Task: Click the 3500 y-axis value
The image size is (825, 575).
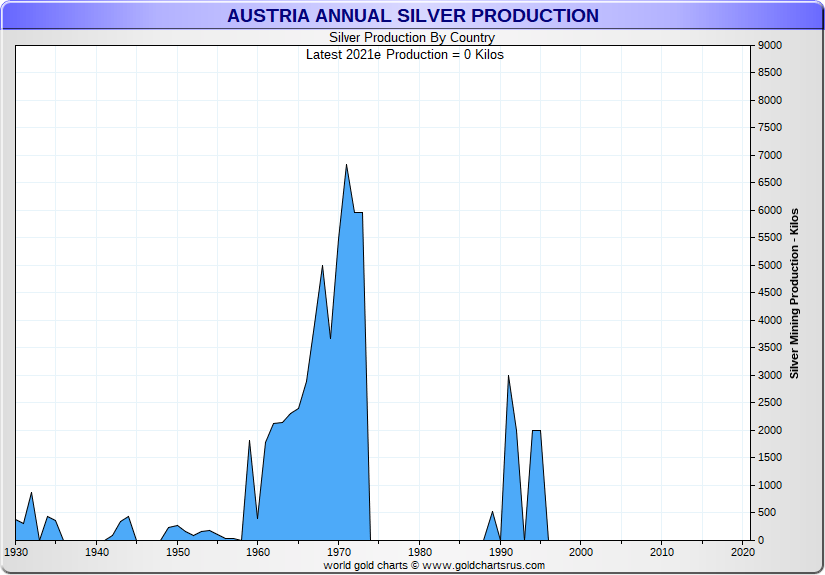Action: 770,348
